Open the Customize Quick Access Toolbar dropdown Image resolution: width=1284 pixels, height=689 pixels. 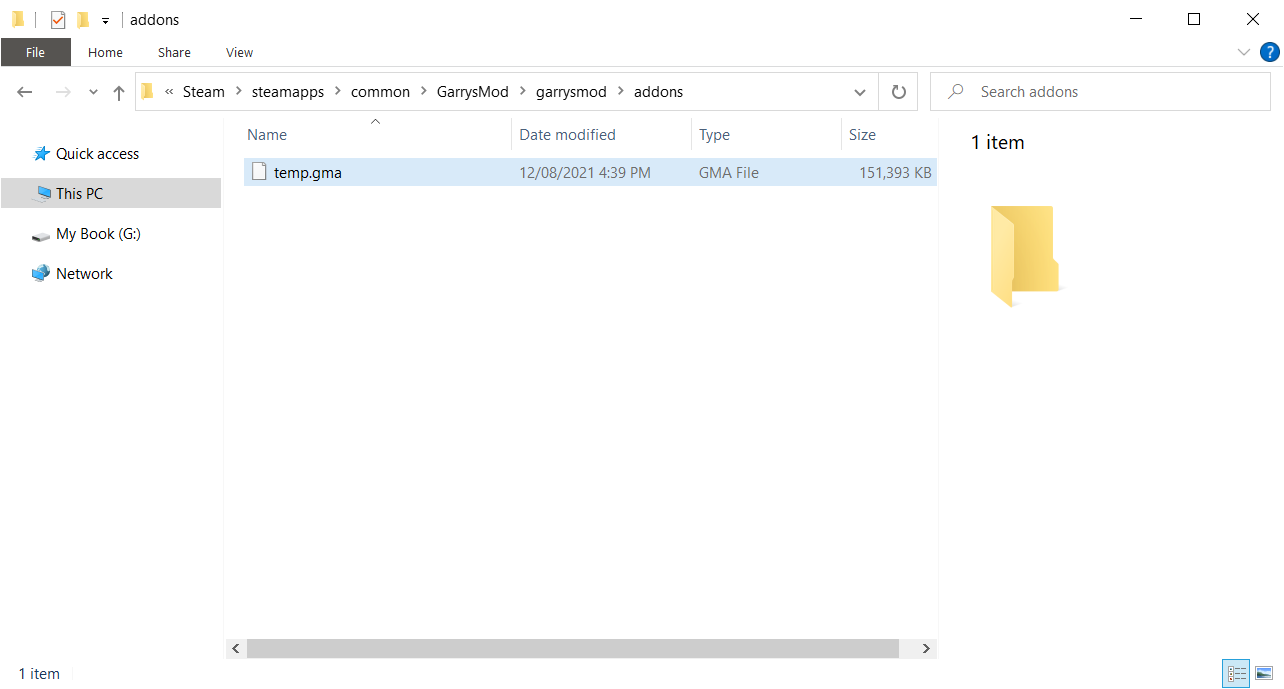(x=105, y=20)
